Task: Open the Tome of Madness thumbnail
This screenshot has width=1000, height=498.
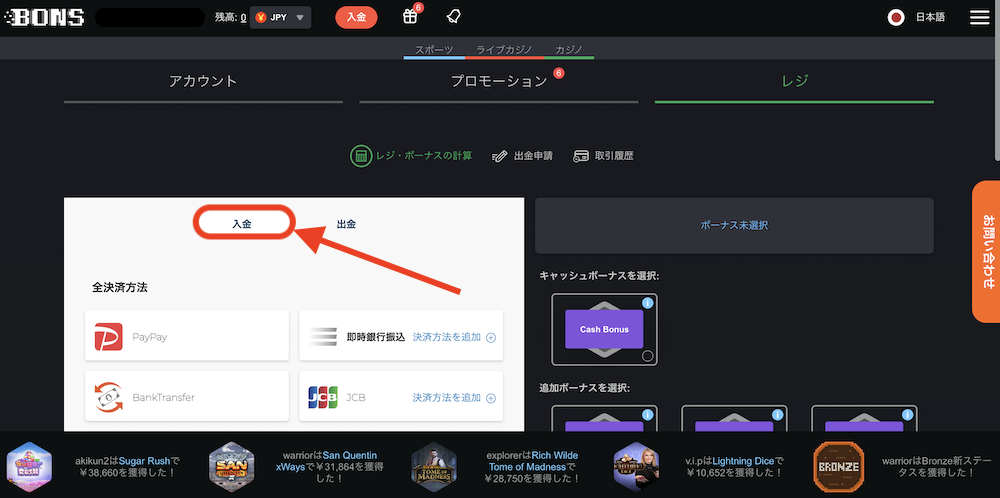Action: click(x=434, y=465)
